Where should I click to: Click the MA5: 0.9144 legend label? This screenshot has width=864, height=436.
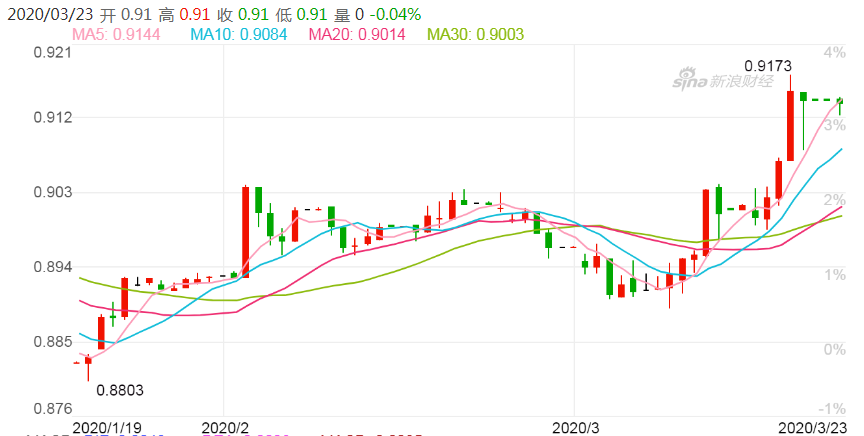pyautogui.click(x=116, y=34)
